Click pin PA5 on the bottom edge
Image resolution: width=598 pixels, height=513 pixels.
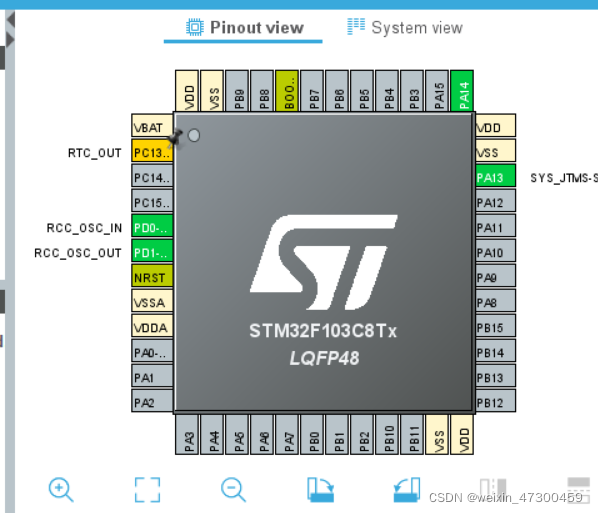tap(237, 434)
